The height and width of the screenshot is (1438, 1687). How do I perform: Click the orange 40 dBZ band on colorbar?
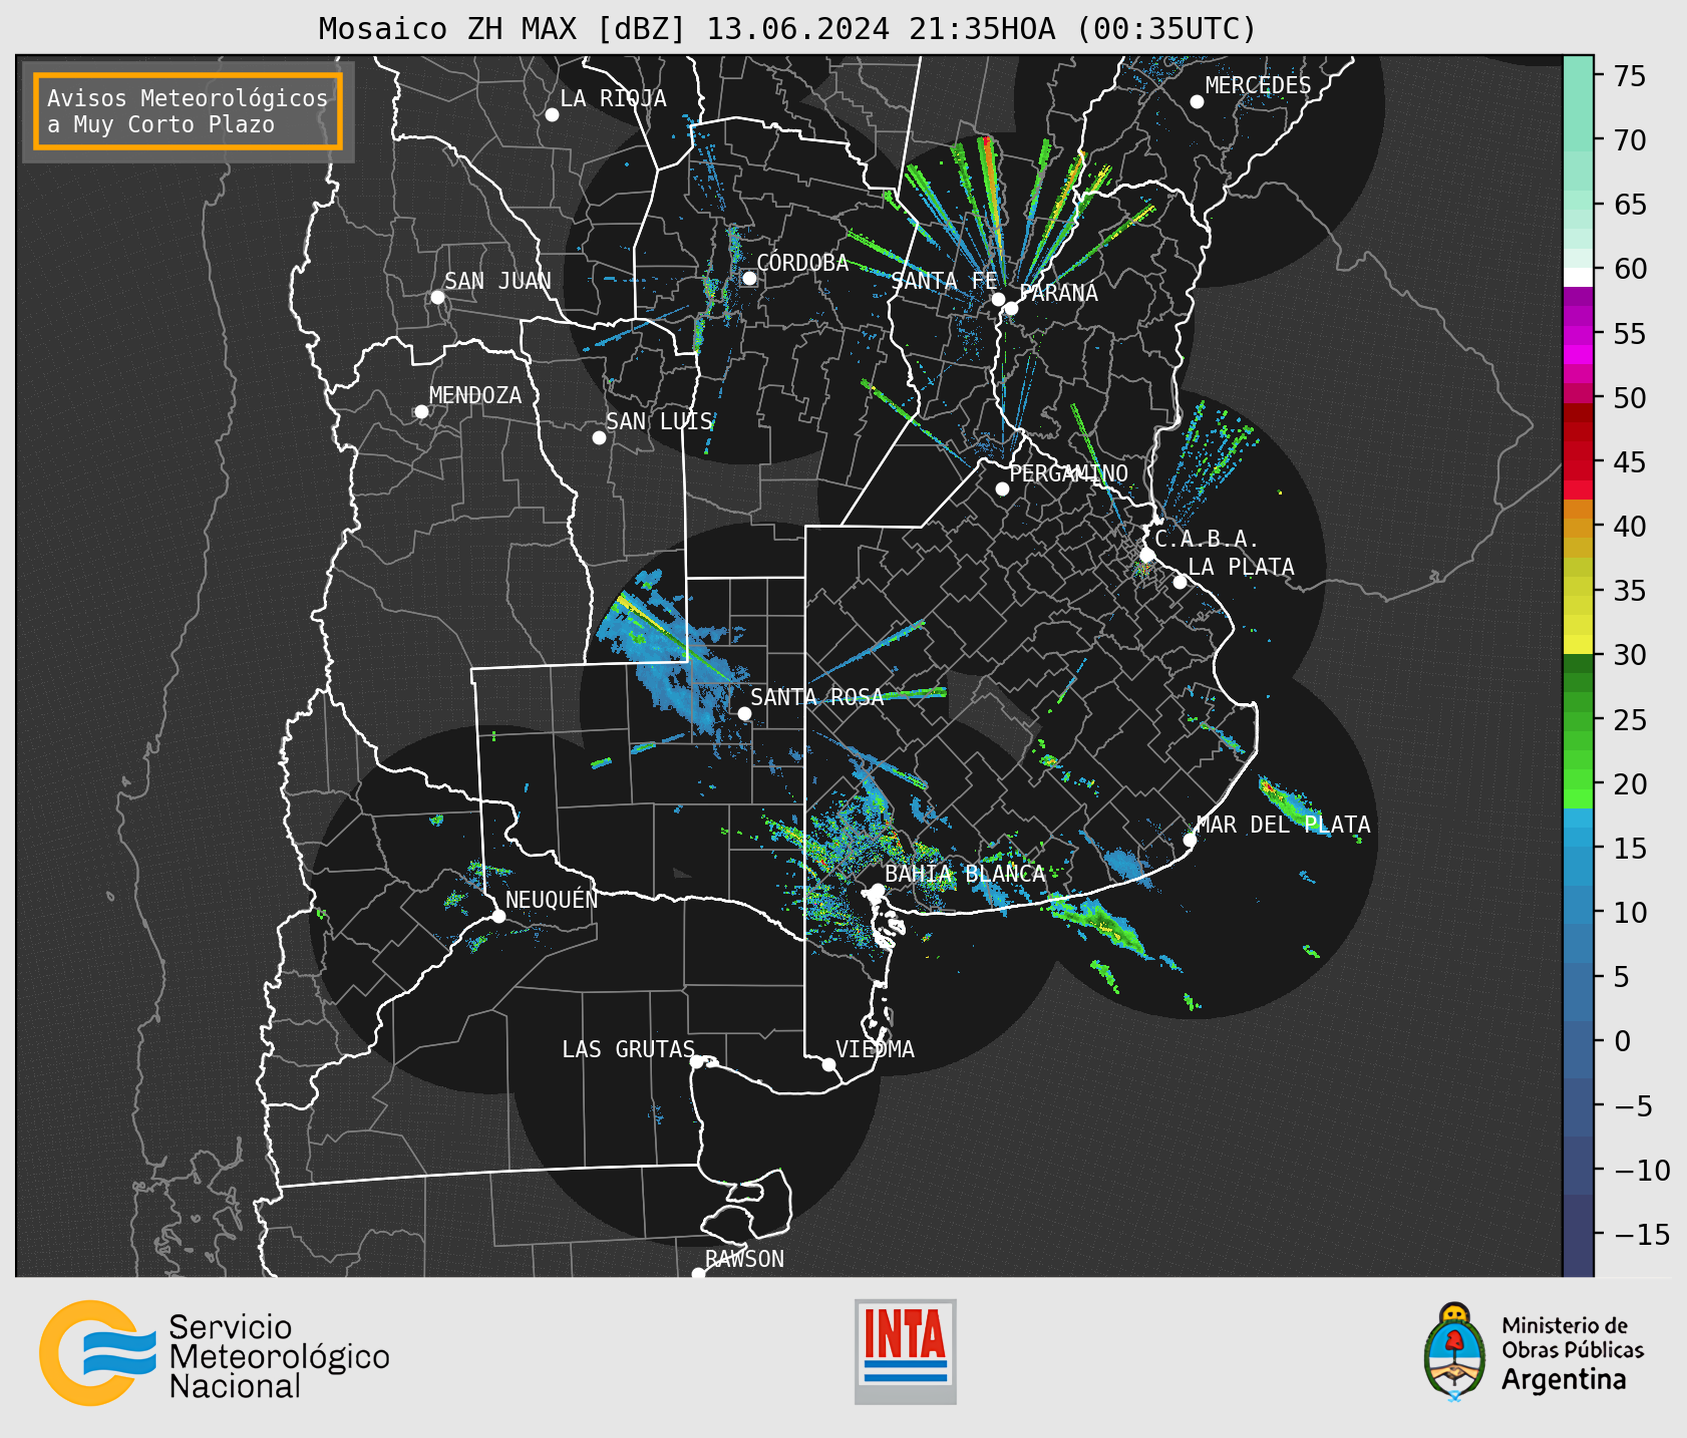click(1578, 527)
